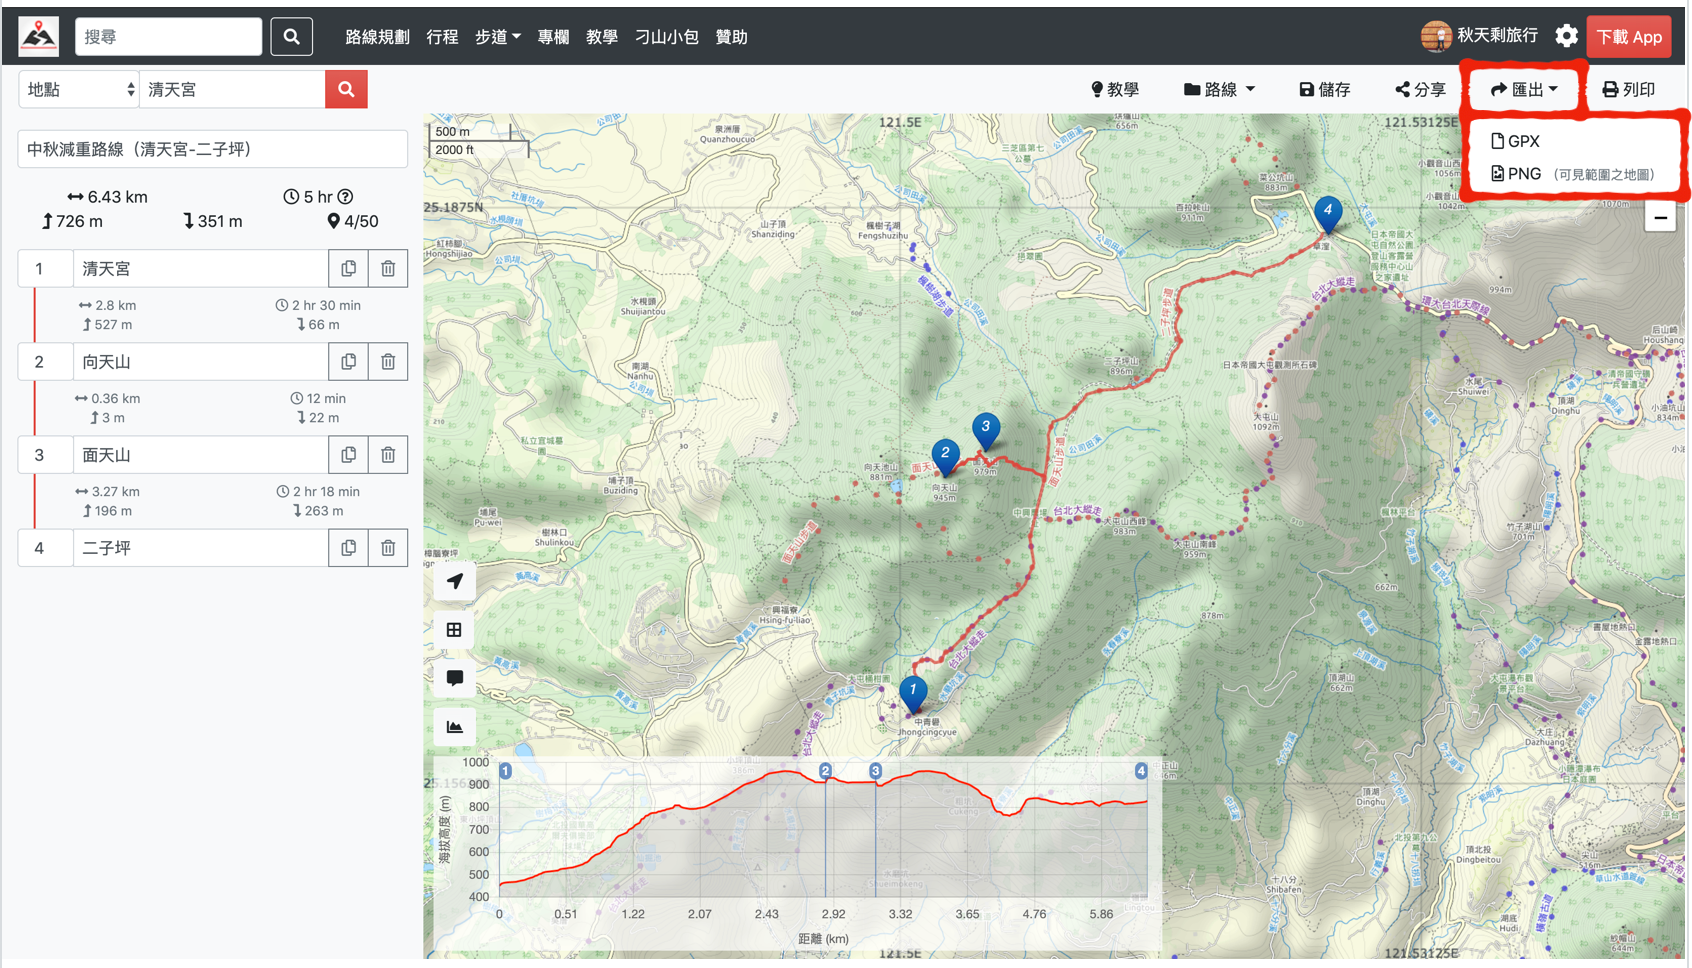Screen dimensions: 1692x968
Task: Click the waypoint 2 name field 向天山
Action: tap(200, 361)
